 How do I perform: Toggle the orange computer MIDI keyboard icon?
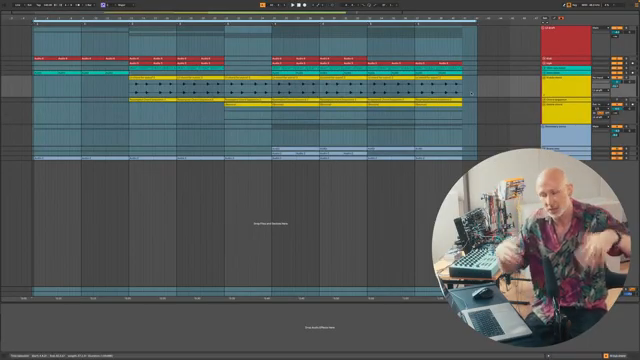[x=569, y=5]
